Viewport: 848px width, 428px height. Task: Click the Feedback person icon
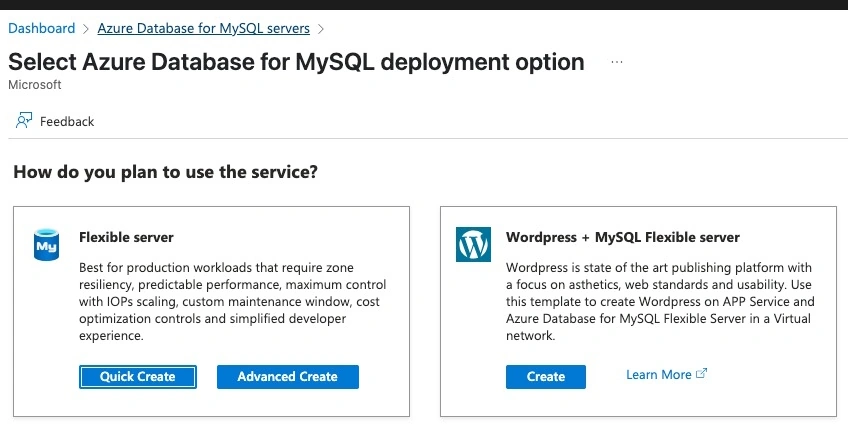(24, 120)
